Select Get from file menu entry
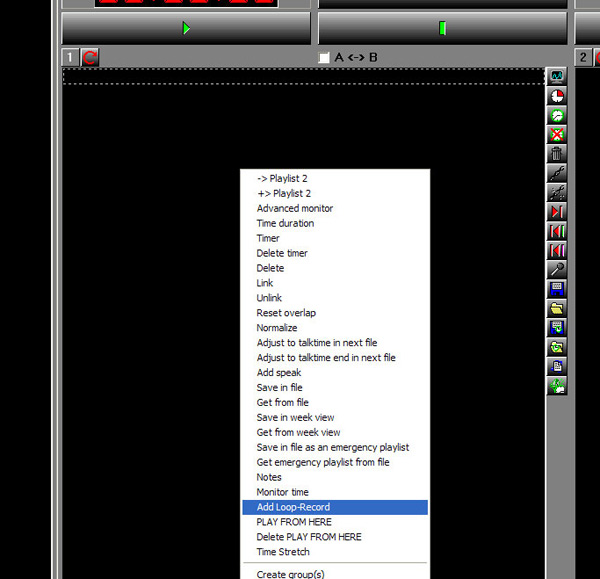The height and width of the screenshot is (579, 600). point(335,402)
